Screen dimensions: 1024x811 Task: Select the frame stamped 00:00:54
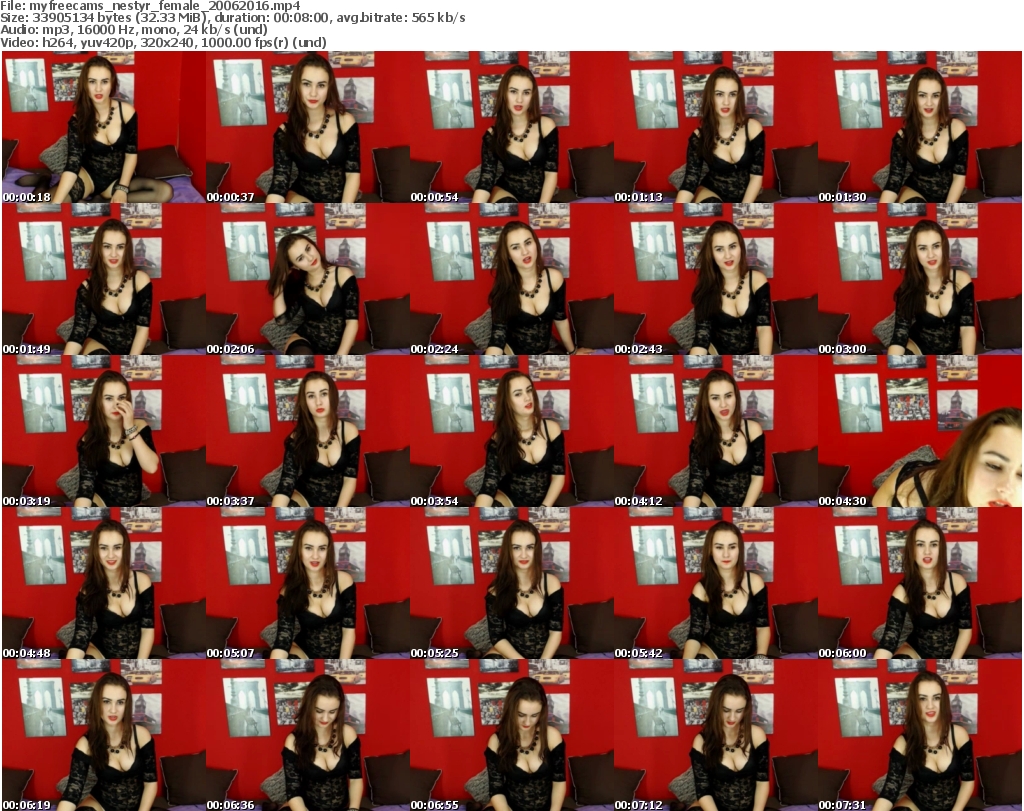point(511,127)
